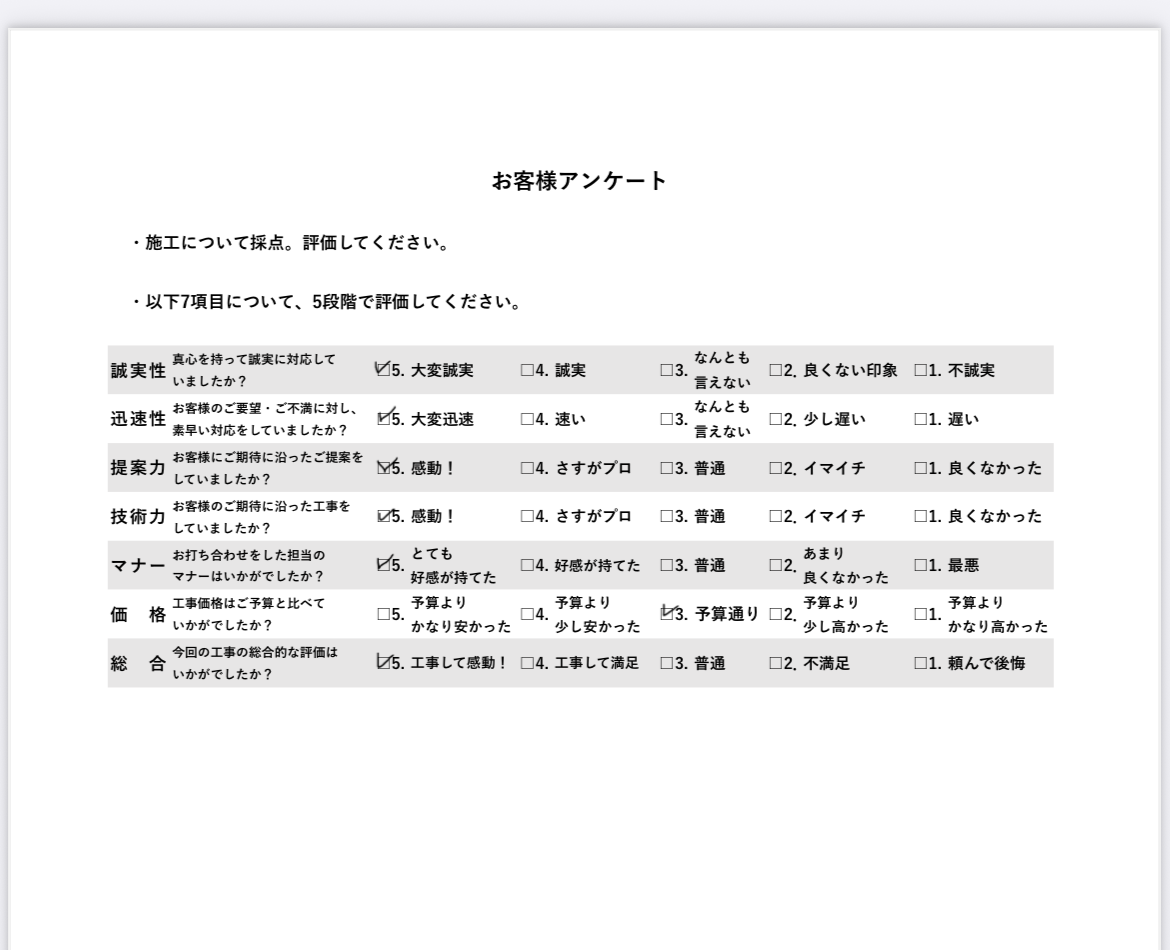Screen dimensions: 1170x950
Task: Select 技術力 row 2. イマイチ checkbox
Action: pyautogui.click(x=775, y=516)
